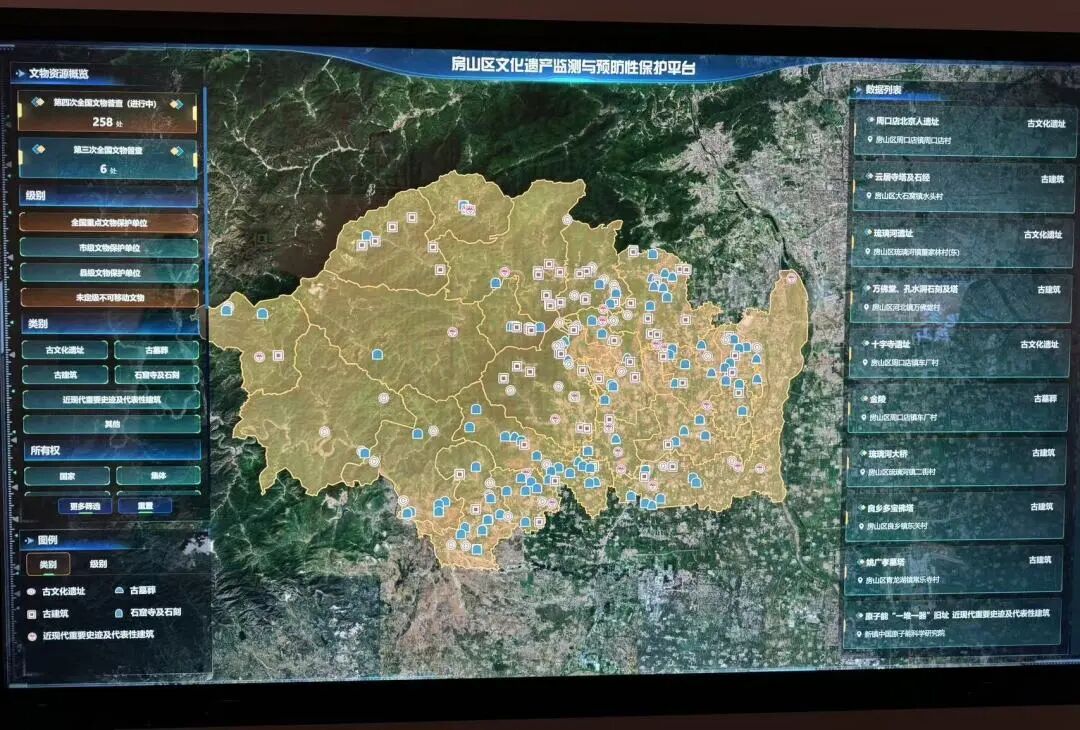The image size is (1080, 730).
Task: Collapse the 数据列表 panel header
Action: click(x=883, y=90)
